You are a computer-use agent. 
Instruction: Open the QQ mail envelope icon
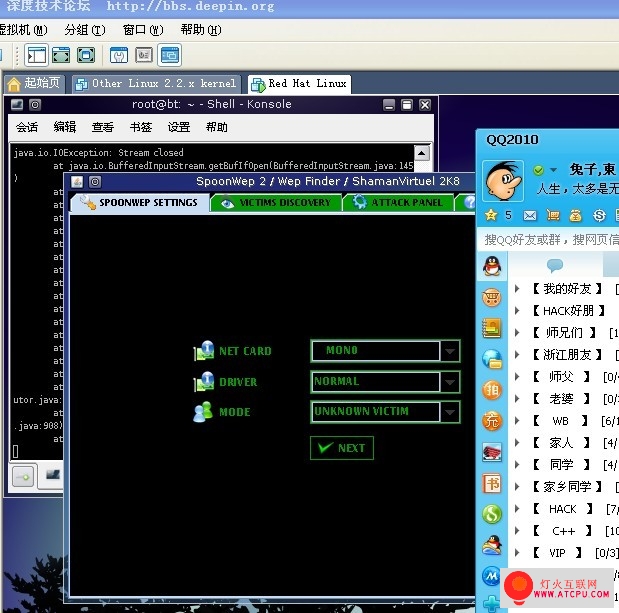[x=530, y=216]
